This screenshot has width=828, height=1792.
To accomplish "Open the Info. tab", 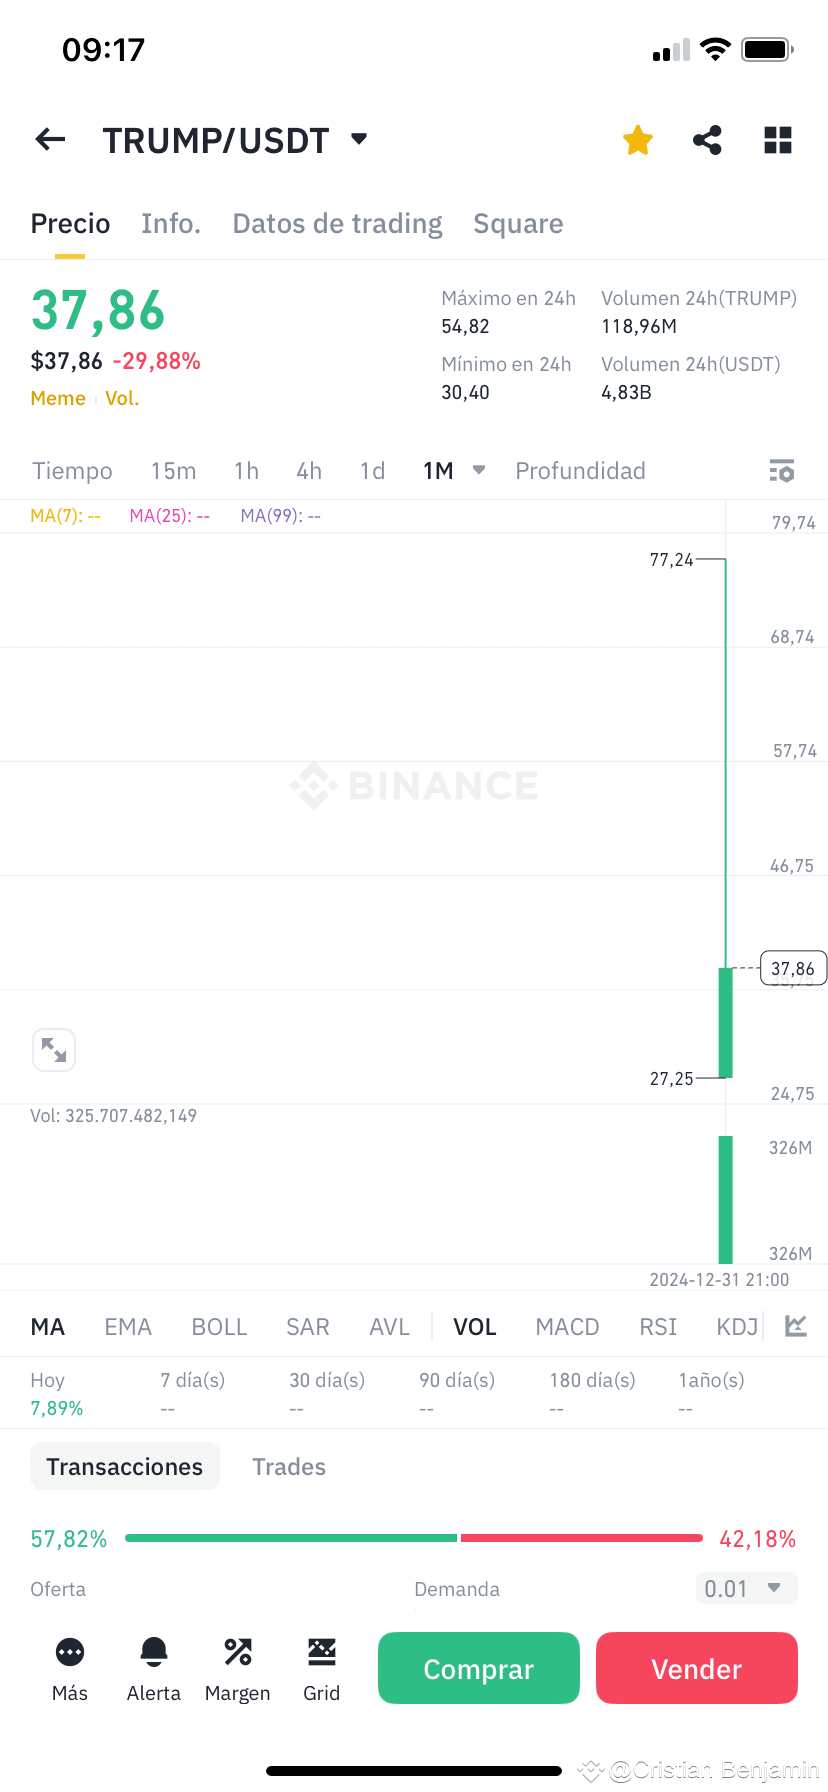I will pos(171,224).
